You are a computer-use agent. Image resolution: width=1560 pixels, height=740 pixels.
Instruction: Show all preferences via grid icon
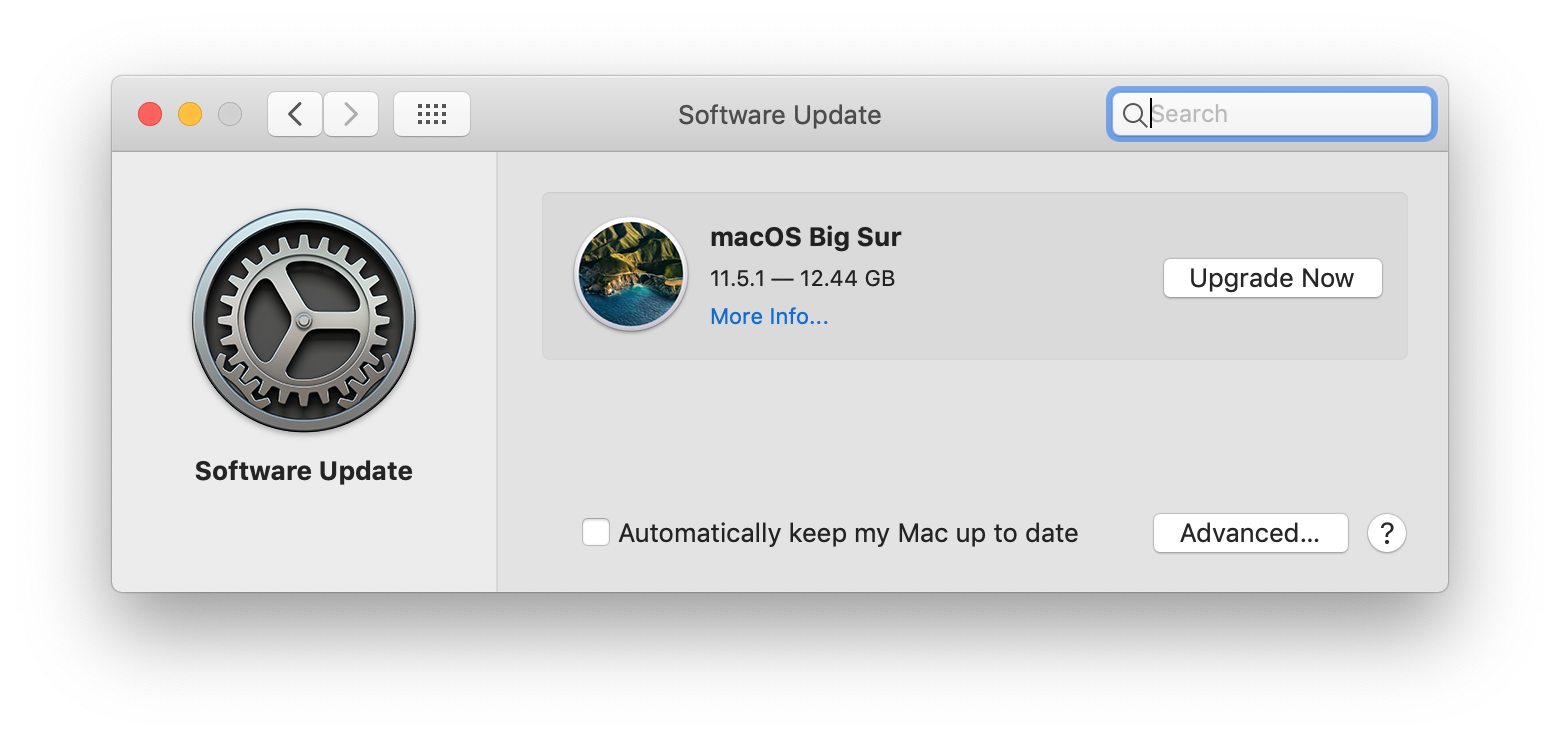coord(432,114)
